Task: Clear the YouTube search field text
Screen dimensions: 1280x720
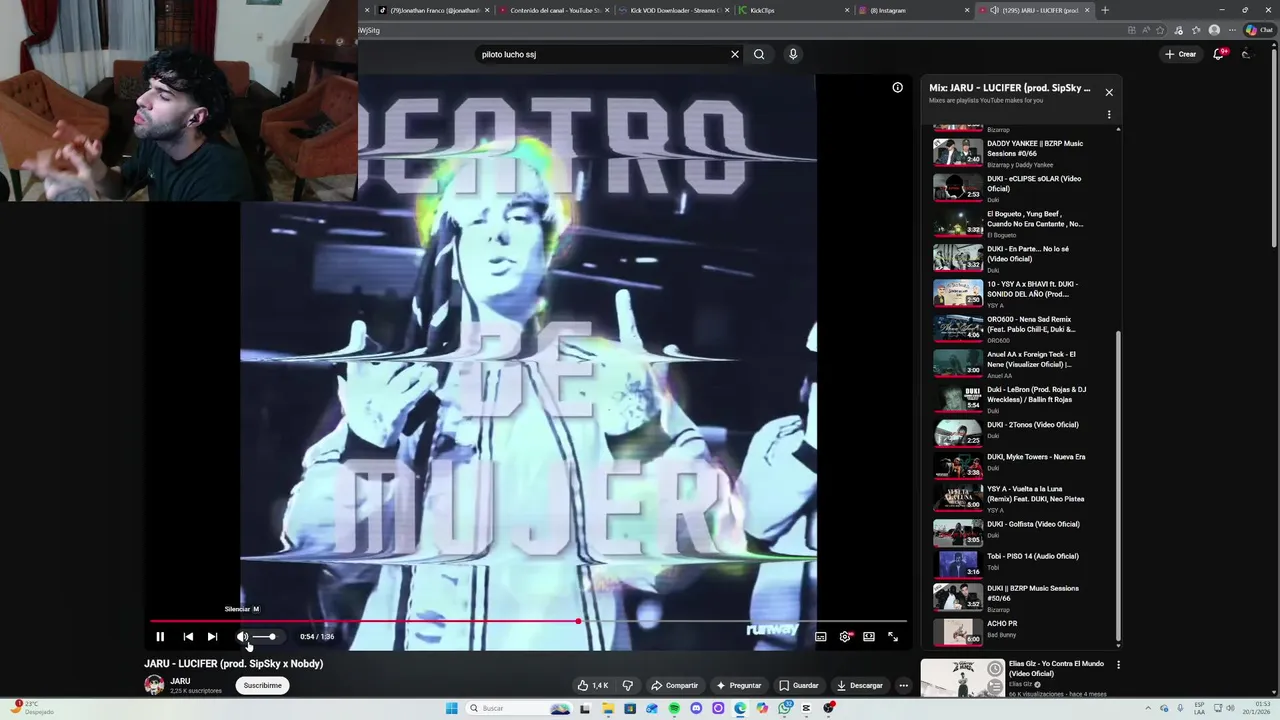Action: pyautogui.click(x=735, y=54)
